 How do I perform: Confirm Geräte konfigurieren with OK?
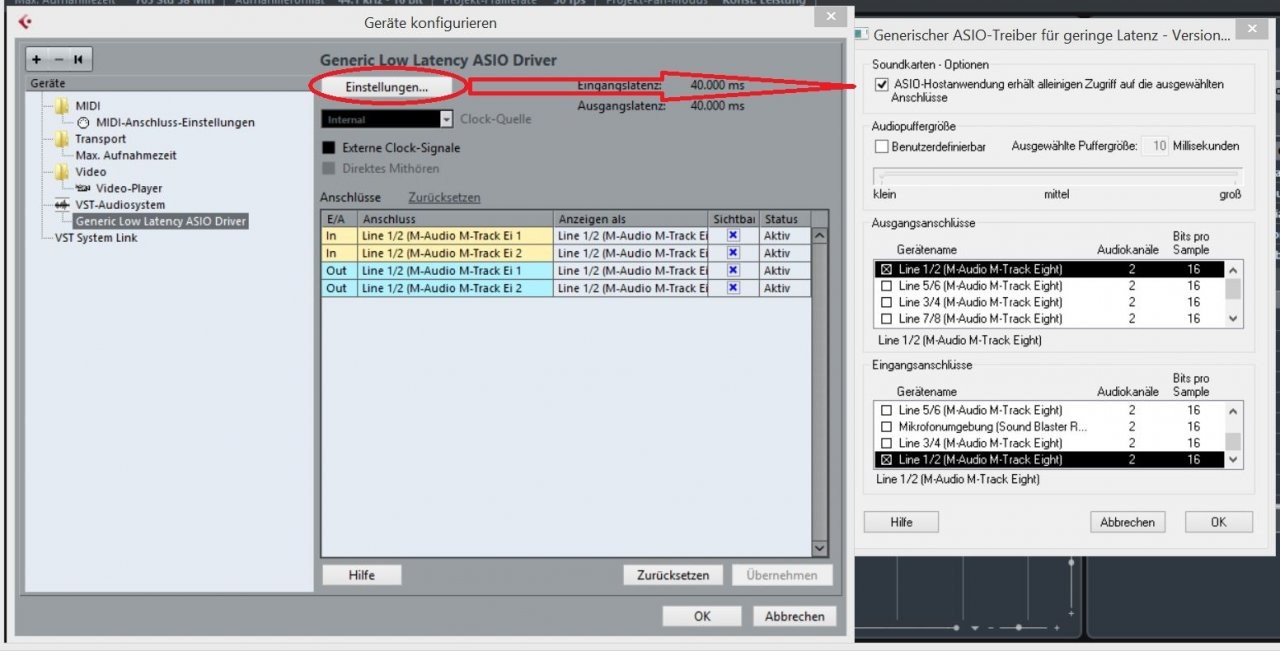[x=702, y=616]
